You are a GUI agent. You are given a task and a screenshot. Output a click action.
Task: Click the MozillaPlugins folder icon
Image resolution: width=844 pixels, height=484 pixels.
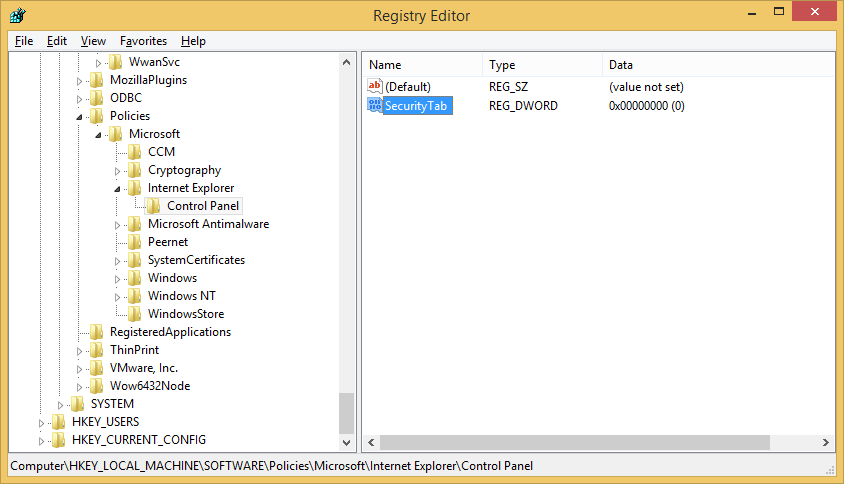[97, 80]
